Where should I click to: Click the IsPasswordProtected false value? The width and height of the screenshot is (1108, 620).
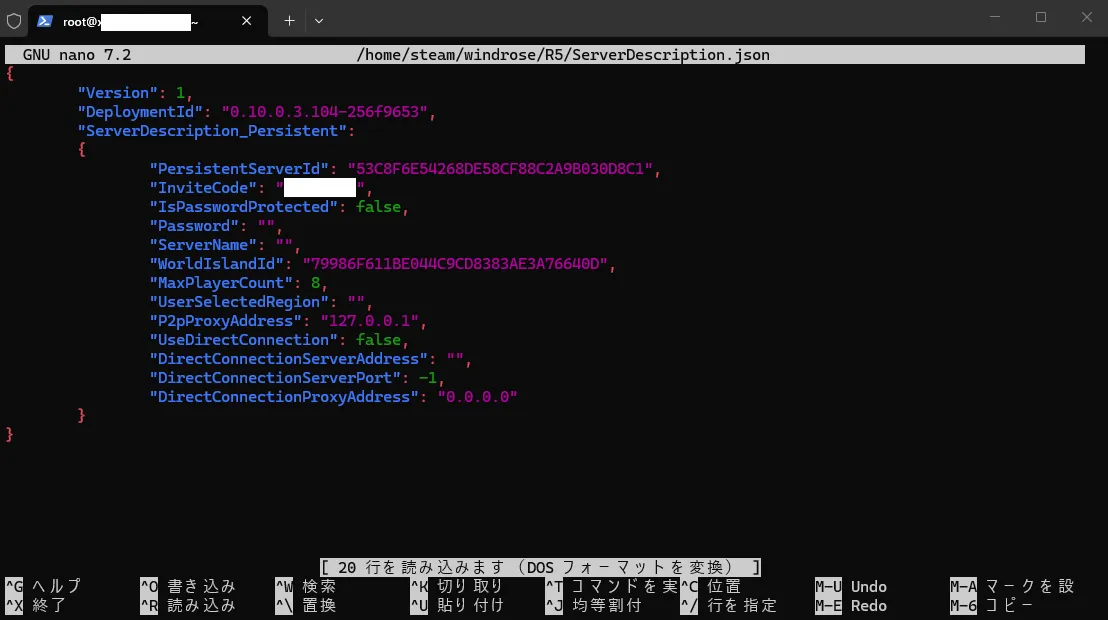point(378,207)
